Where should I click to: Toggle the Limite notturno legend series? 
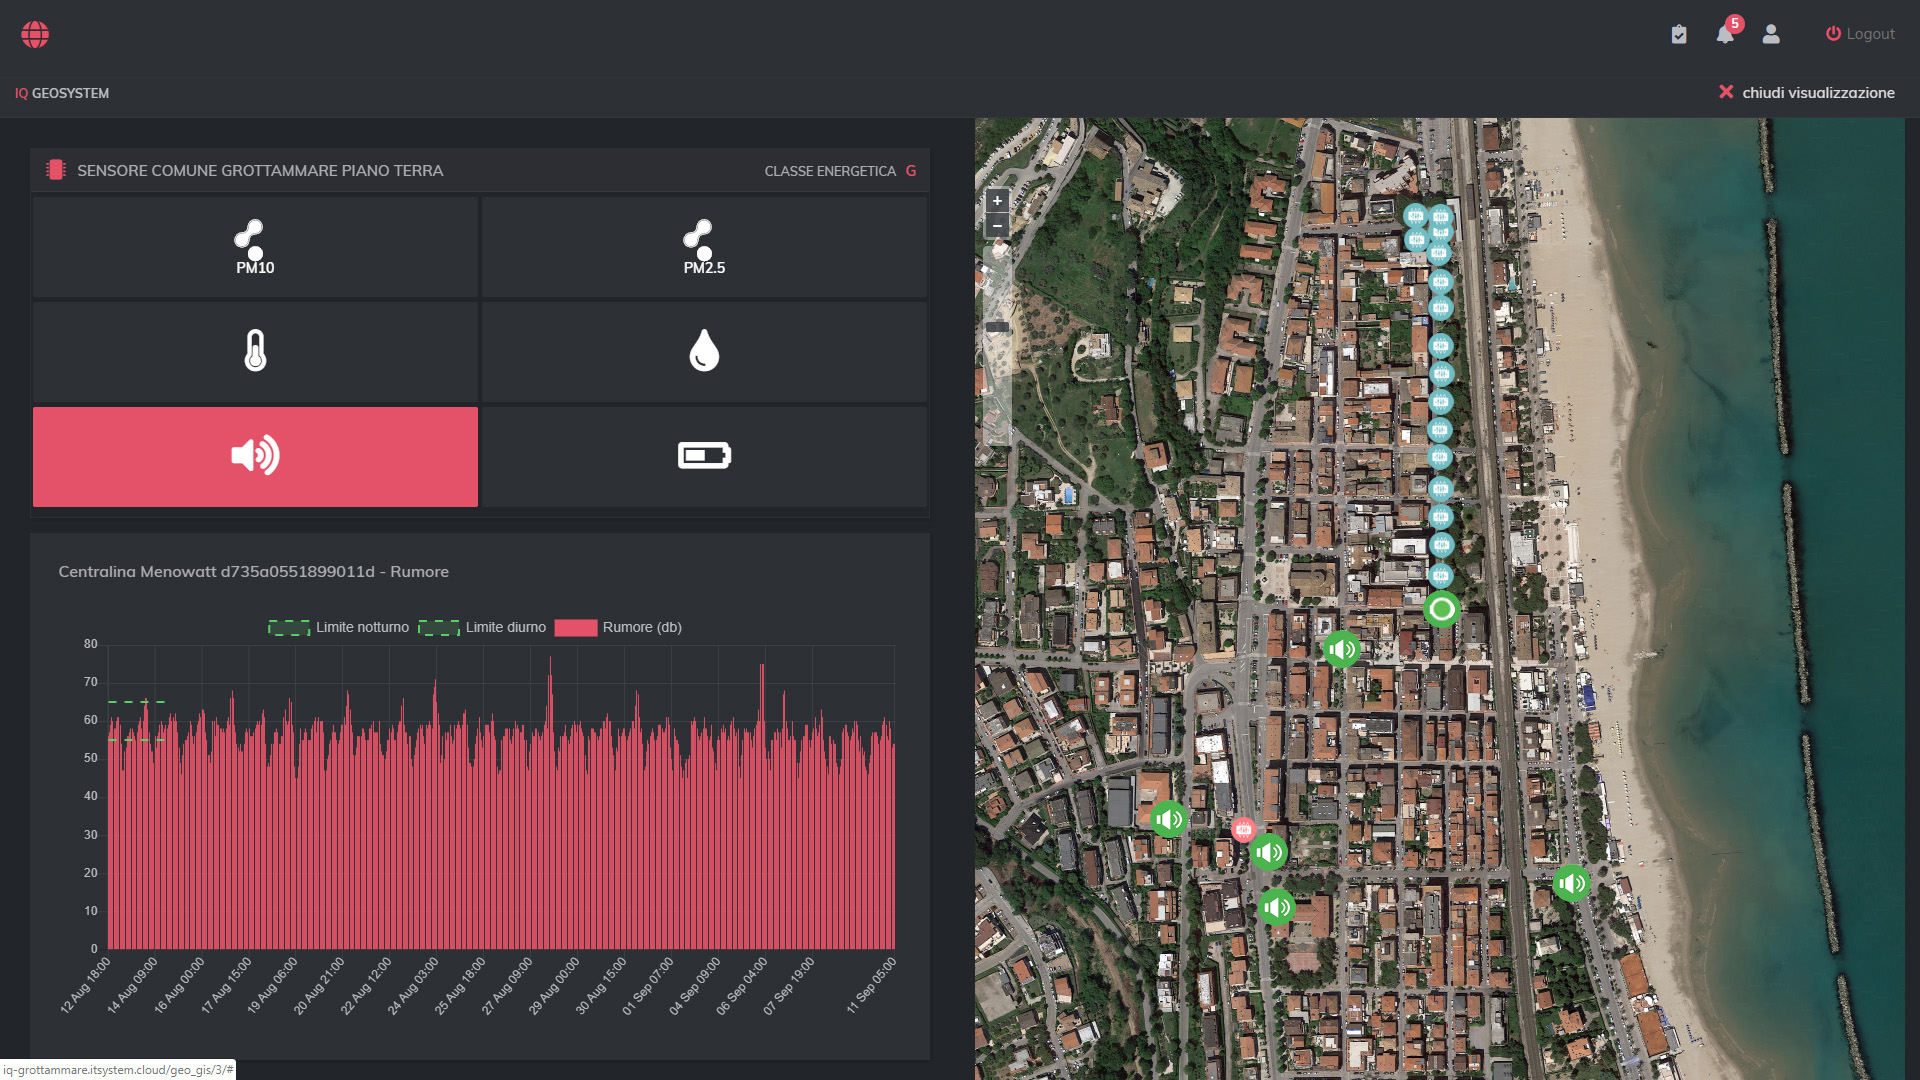(338, 627)
